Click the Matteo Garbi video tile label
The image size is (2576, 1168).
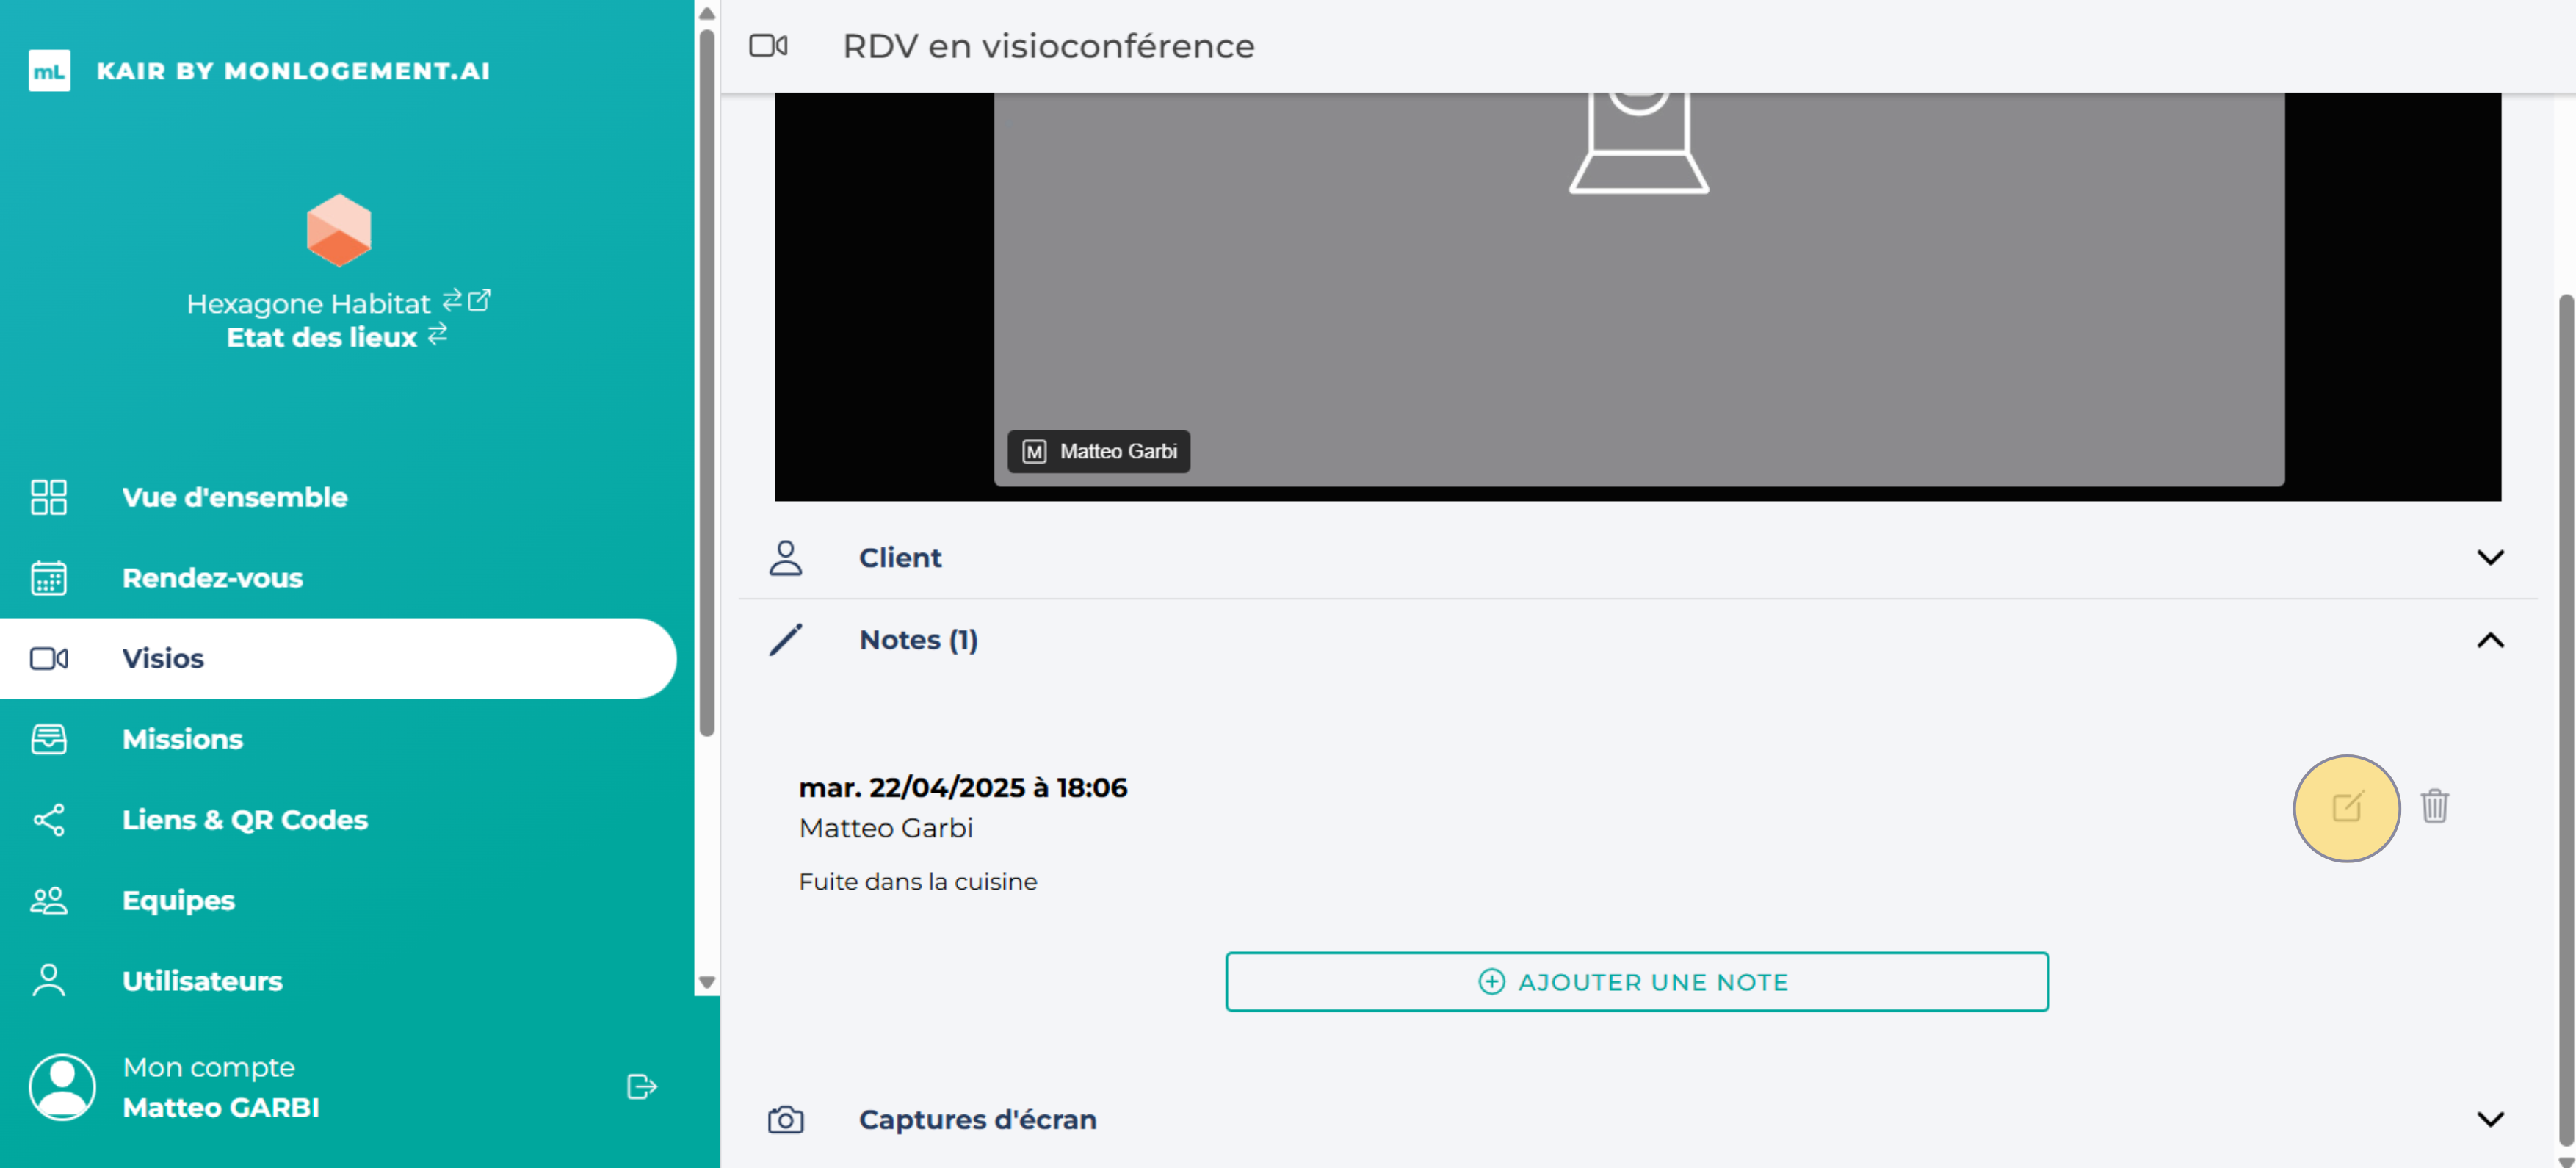1098,451
